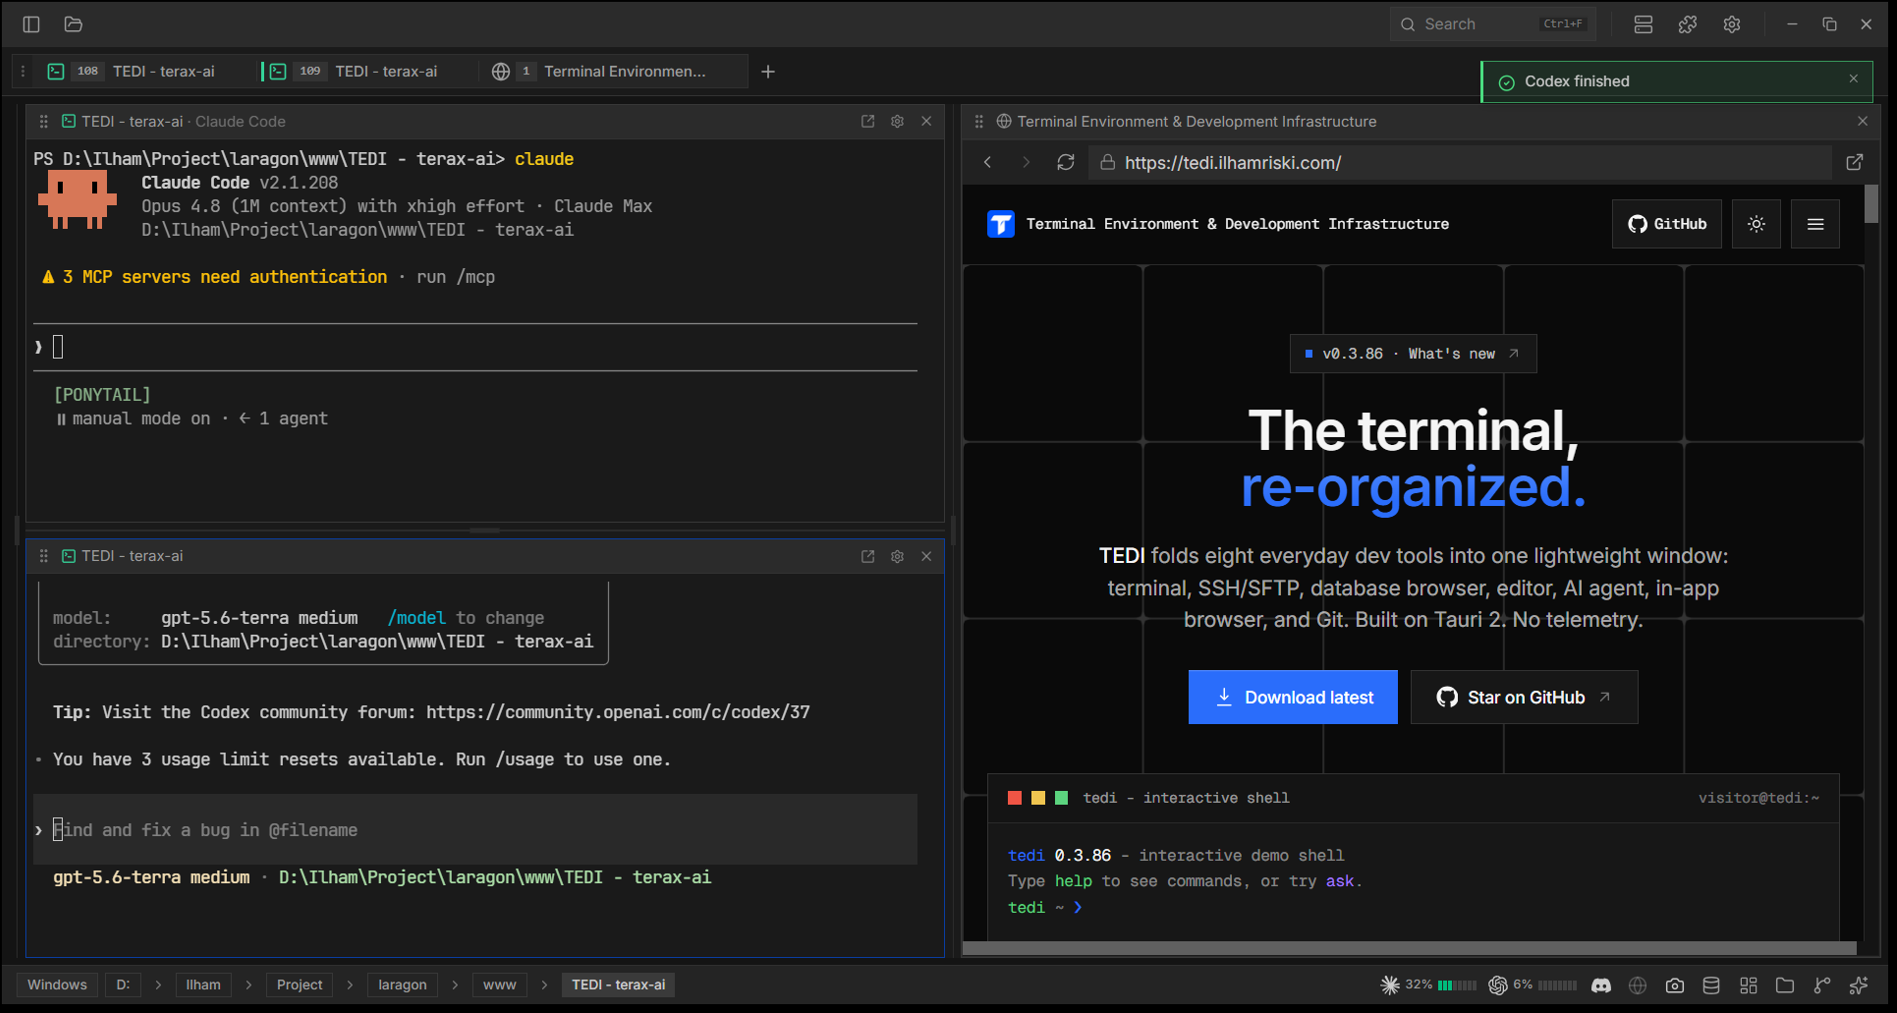Image resolution: width=1897 pixels, height=1013 pixels.
Task: Click the Codex prompt 'Find and fix a bug' input
Action: click(x=475, y=830)
